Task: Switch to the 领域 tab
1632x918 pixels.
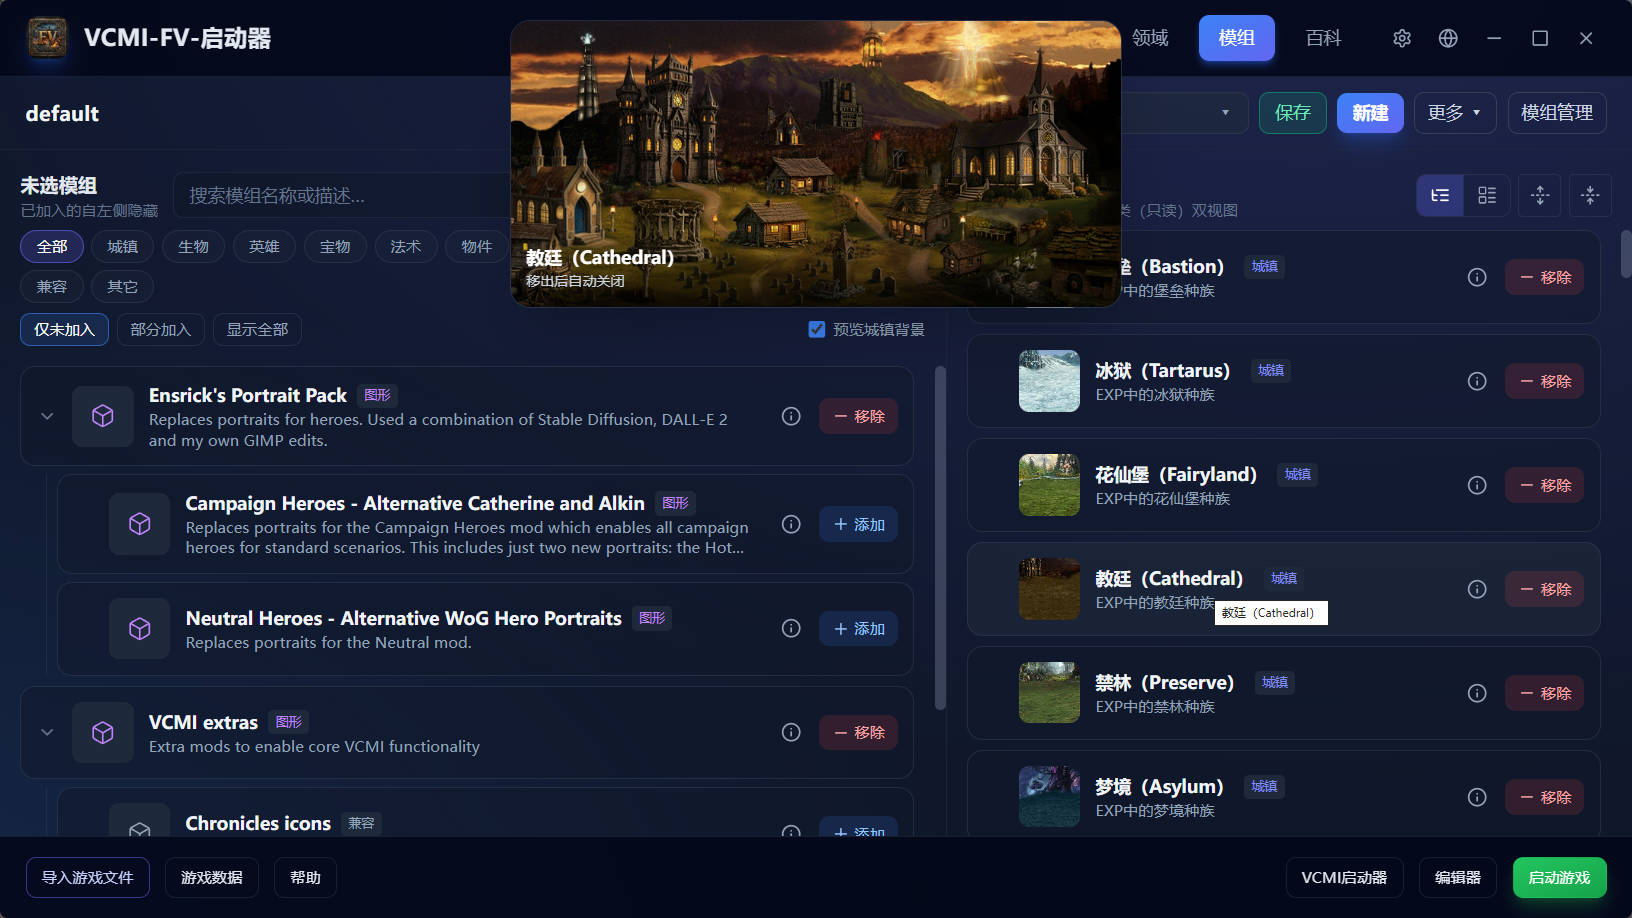Action: (x=1150, y=38)
